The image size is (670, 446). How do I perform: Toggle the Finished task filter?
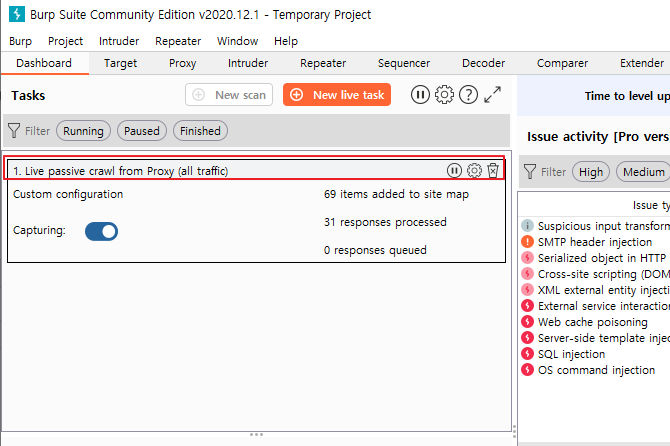(200, 131)
